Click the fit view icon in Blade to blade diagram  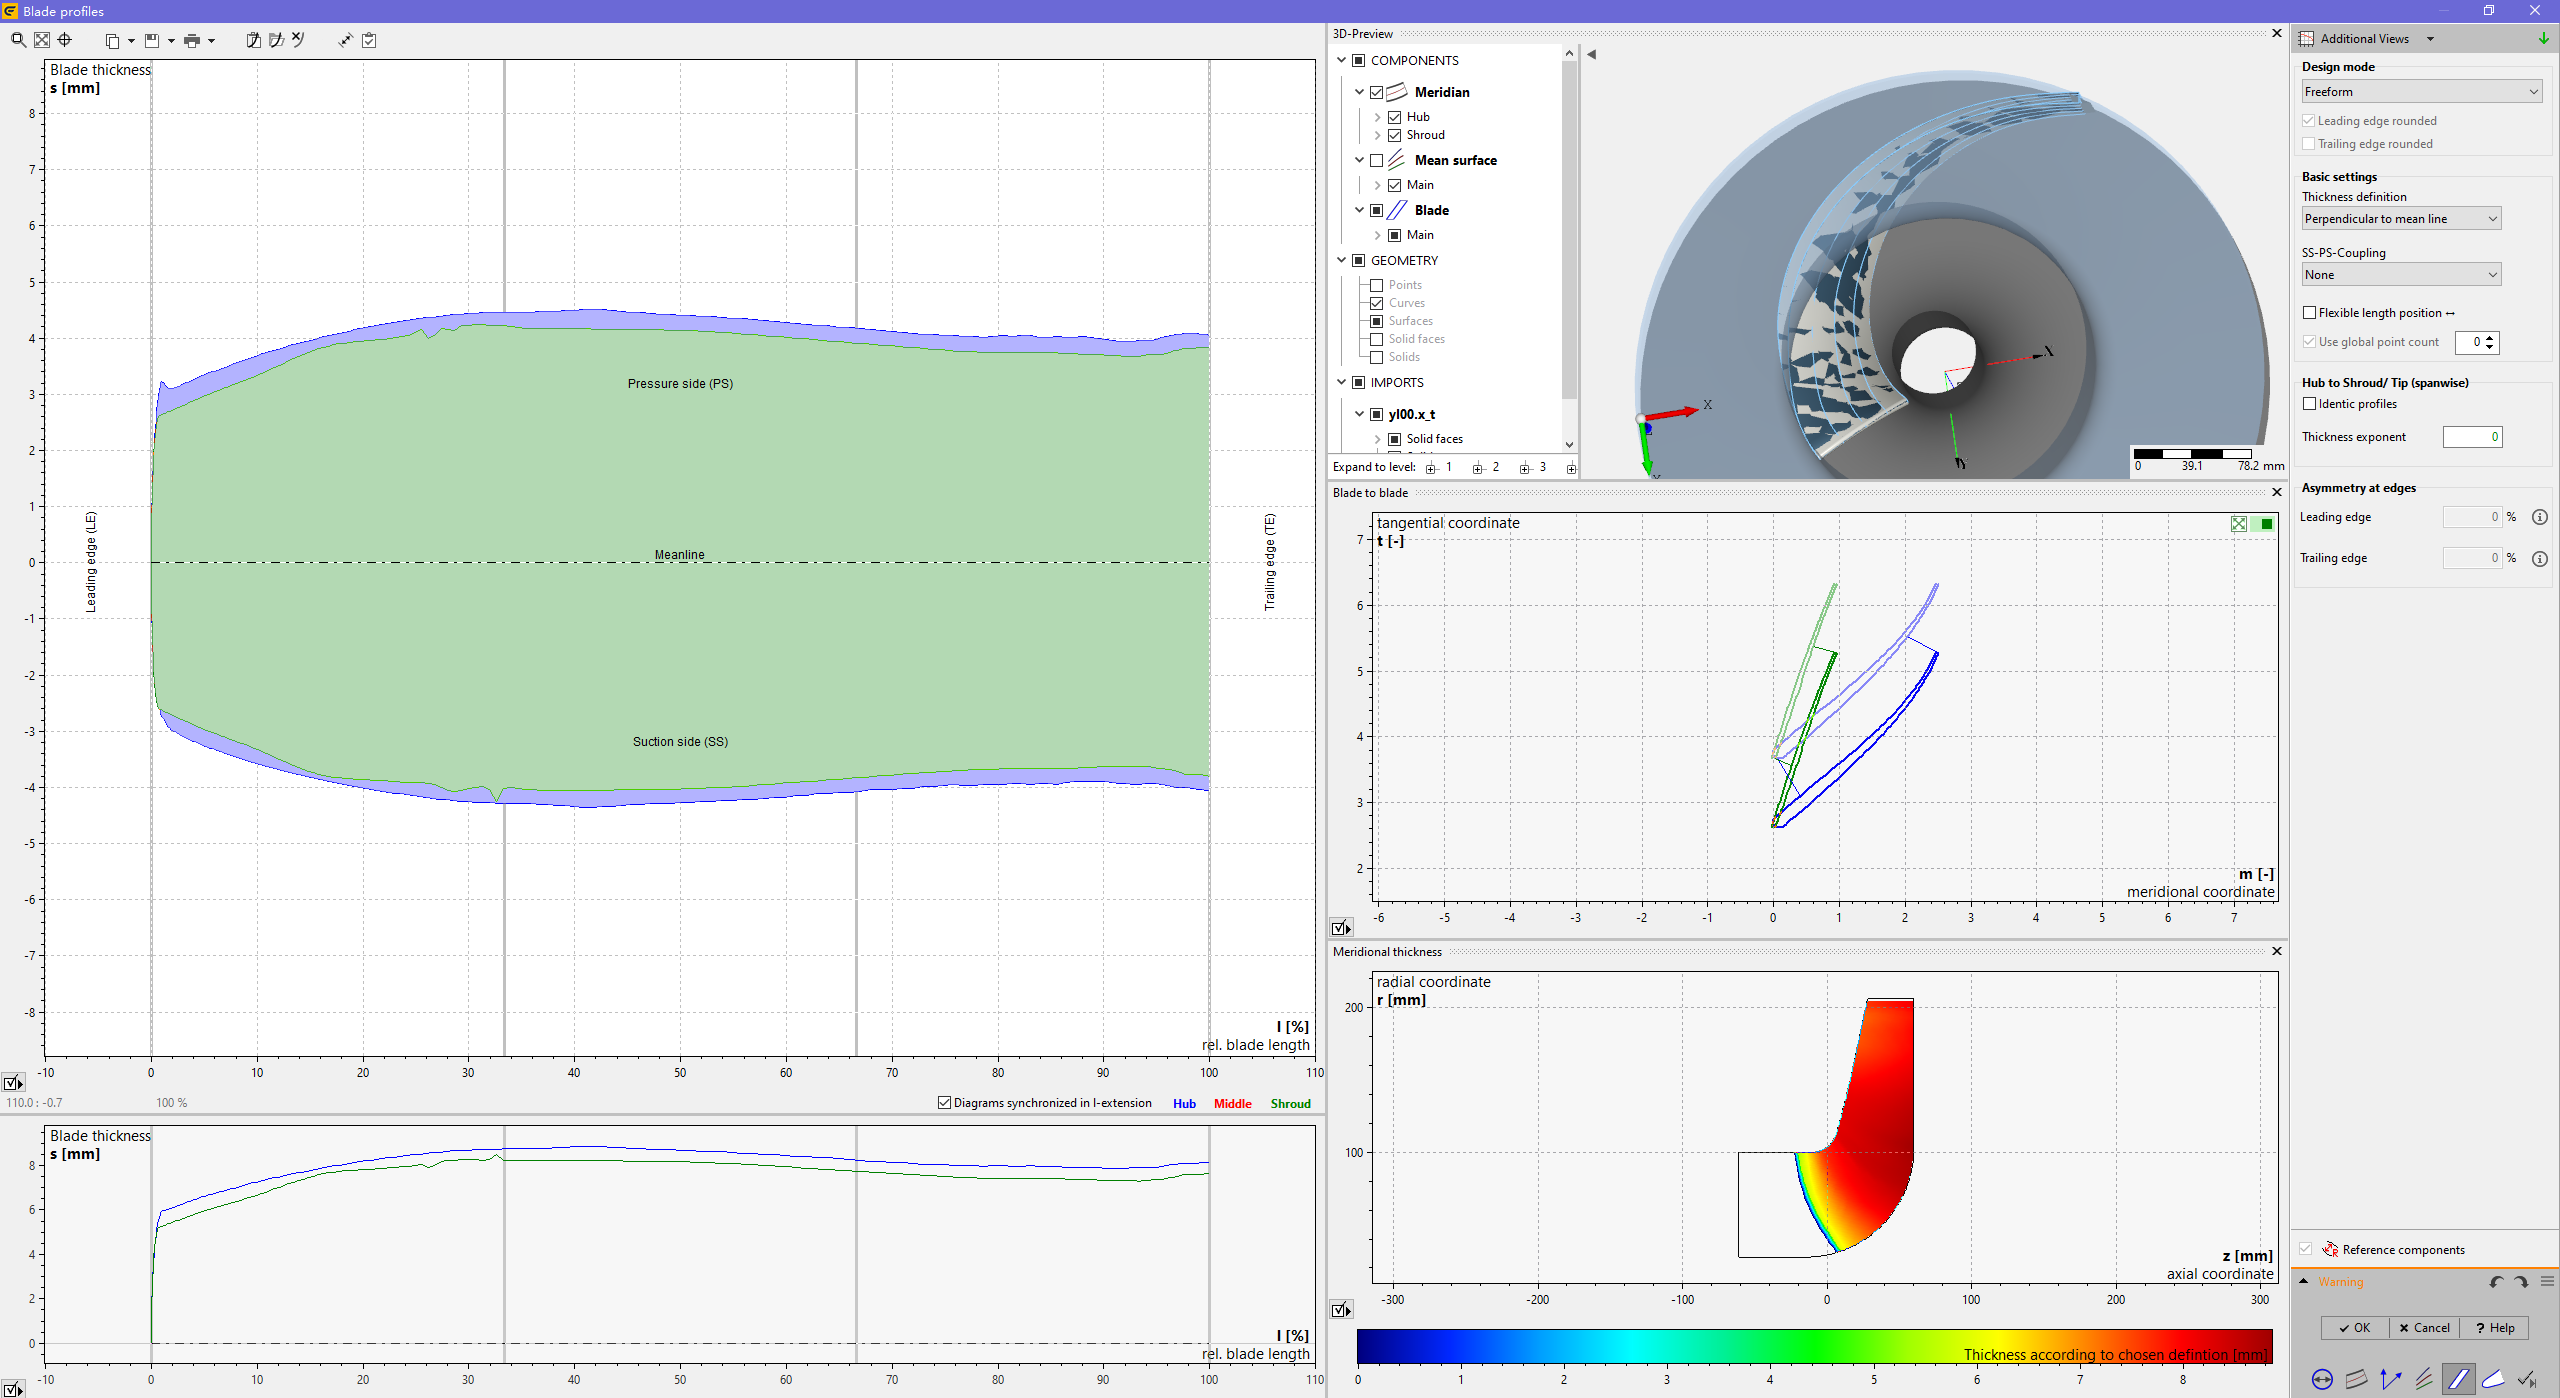coord(2239,524)
